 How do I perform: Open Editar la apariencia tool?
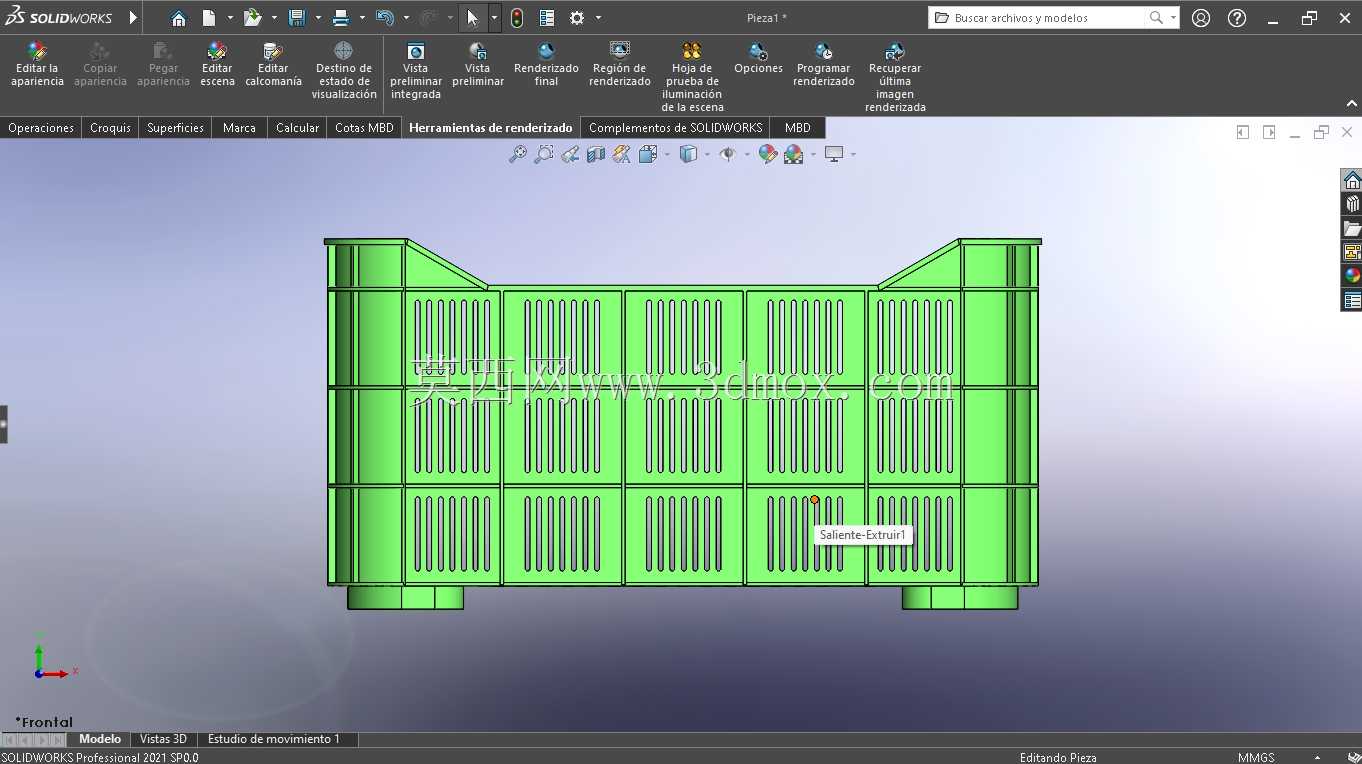[37, 65]
